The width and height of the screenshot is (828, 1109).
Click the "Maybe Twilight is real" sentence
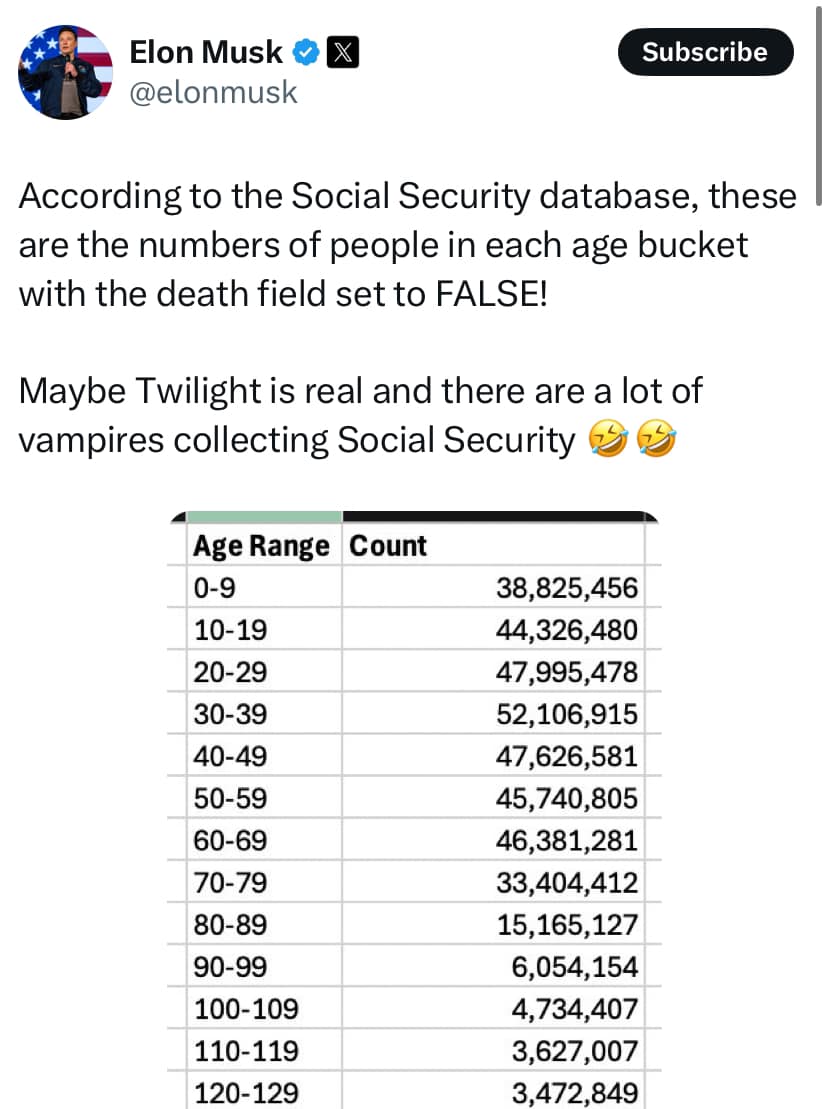(360, 390)
